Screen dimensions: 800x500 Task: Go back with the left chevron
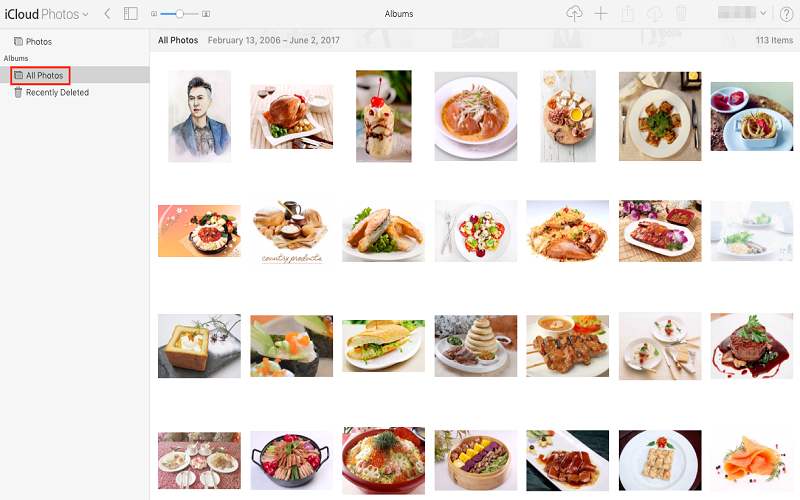[x=107, y=14]
